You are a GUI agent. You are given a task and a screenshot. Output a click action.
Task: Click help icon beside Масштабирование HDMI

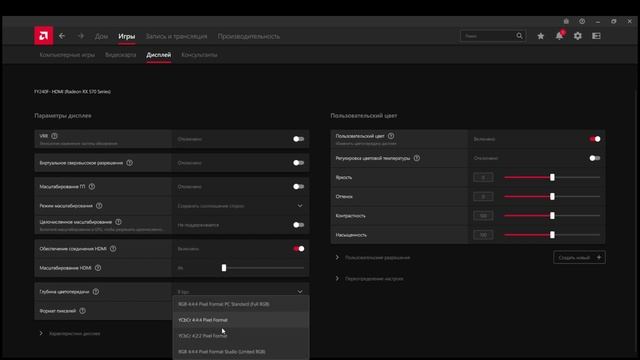[x=98, y=268]
